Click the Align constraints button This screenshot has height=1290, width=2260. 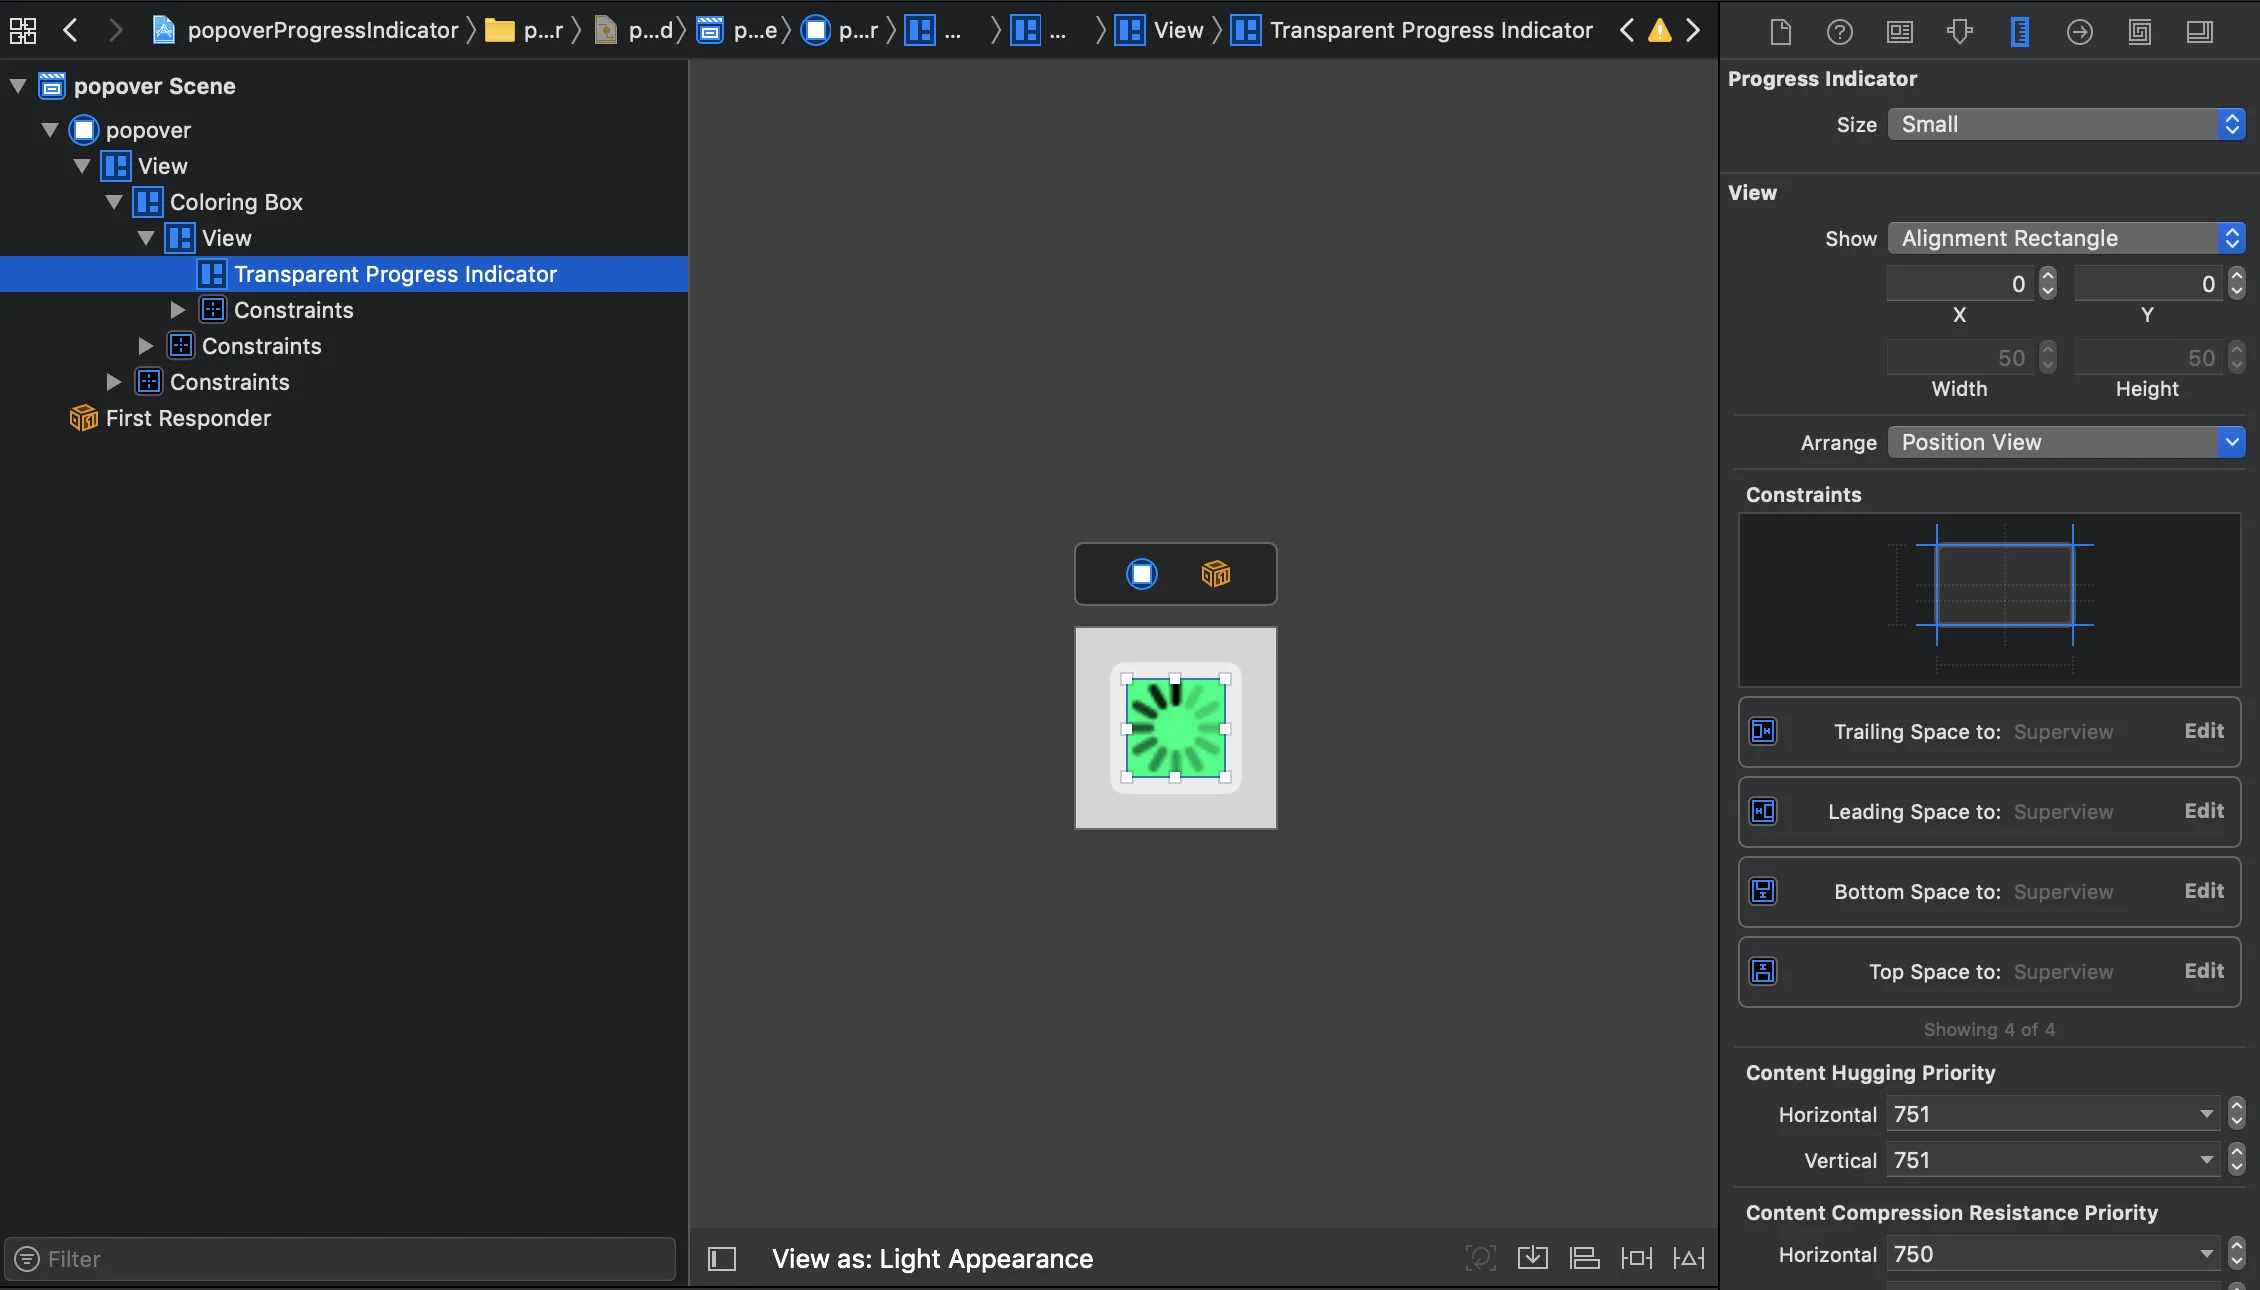tap(1585, 1258)
